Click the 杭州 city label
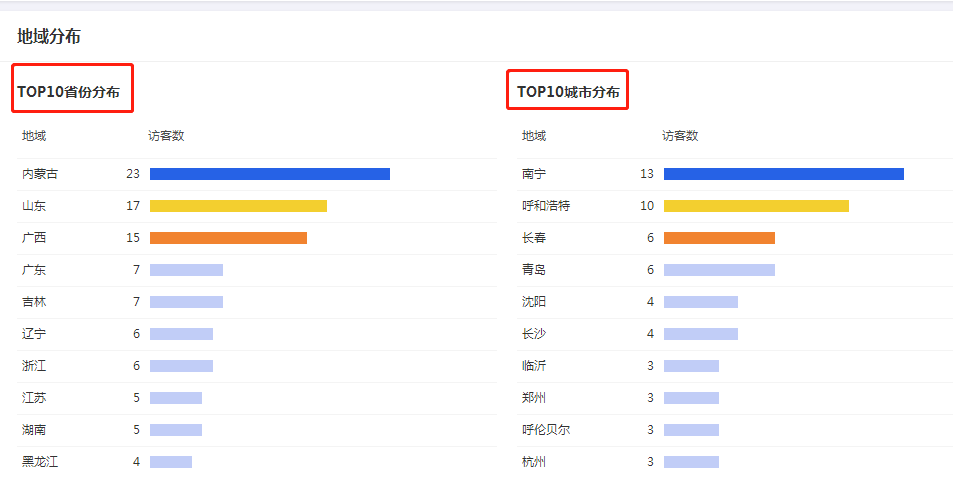953x495 pixels. 534,462
